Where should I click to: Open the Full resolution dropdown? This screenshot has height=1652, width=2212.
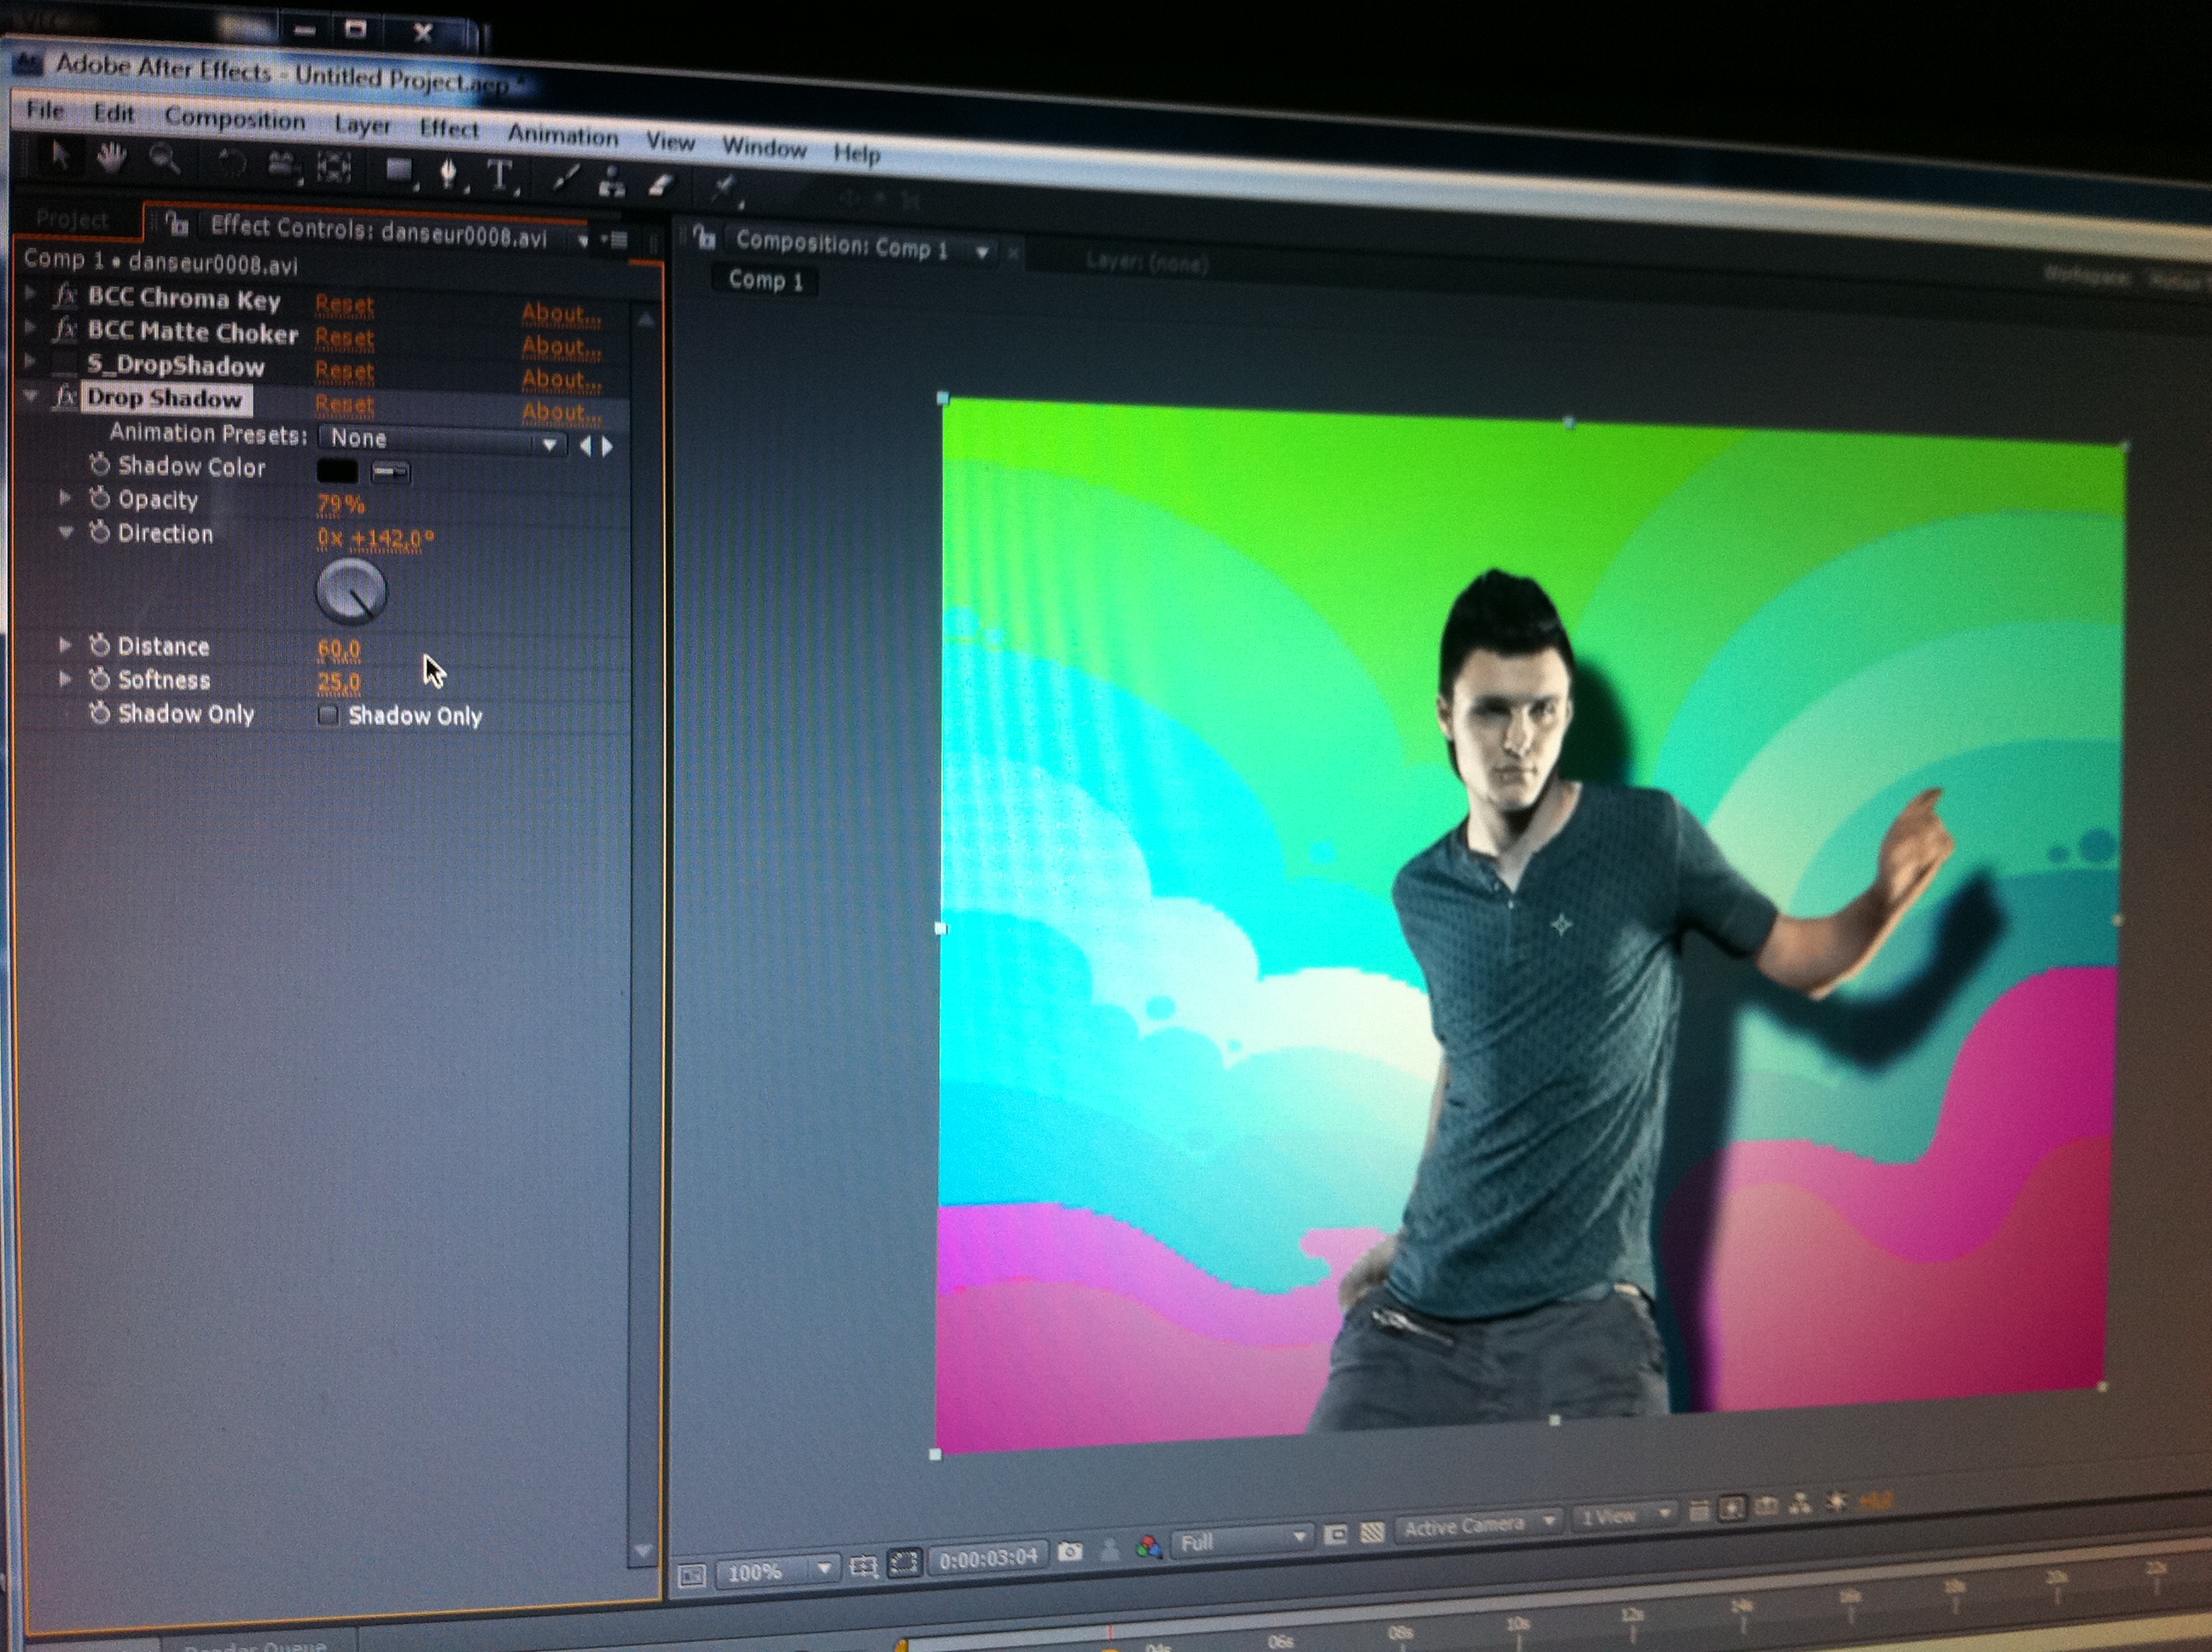point(1242,1541)
